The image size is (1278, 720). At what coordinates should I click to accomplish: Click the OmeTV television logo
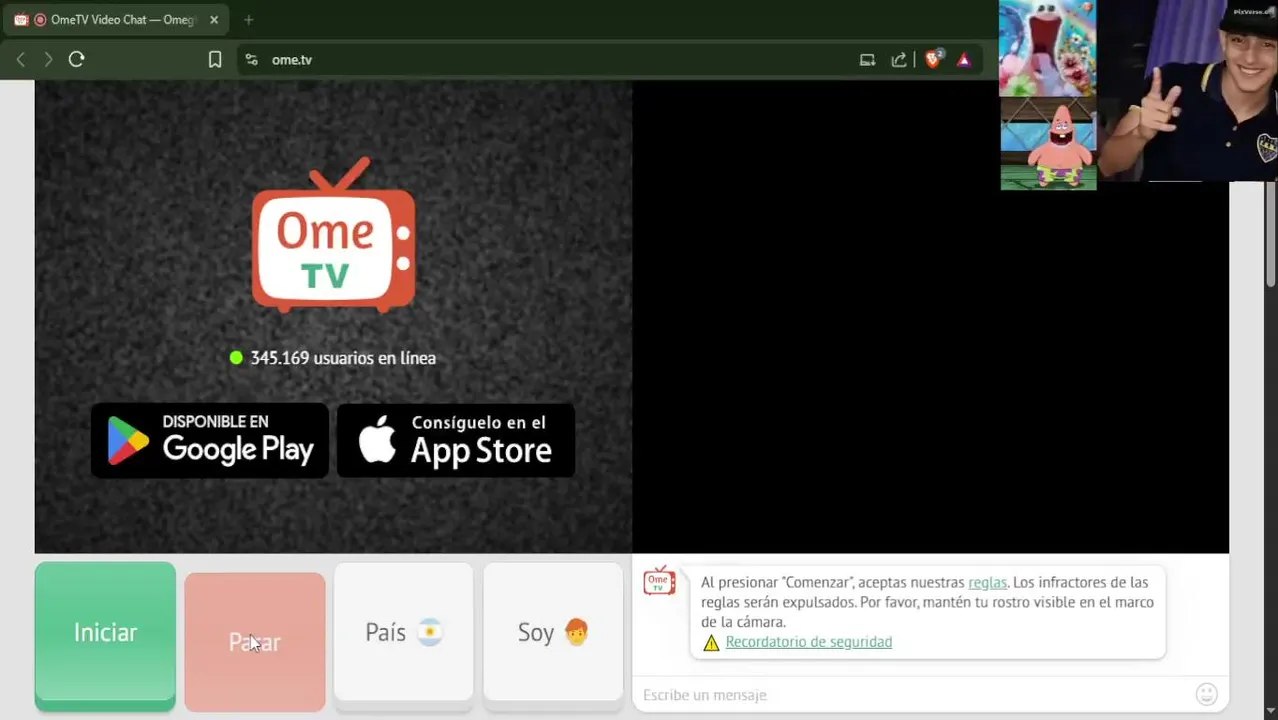pyautogui.click(x=333, y=235)
